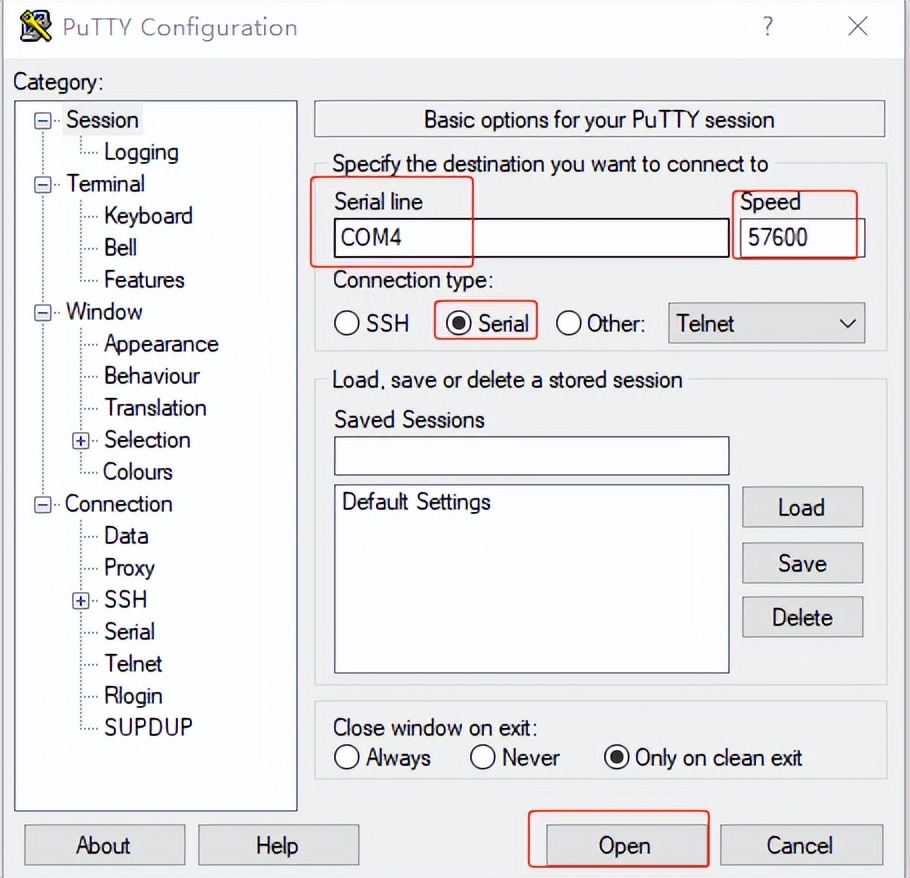Click the PuTTY icon in title bar

click(35, 27)
